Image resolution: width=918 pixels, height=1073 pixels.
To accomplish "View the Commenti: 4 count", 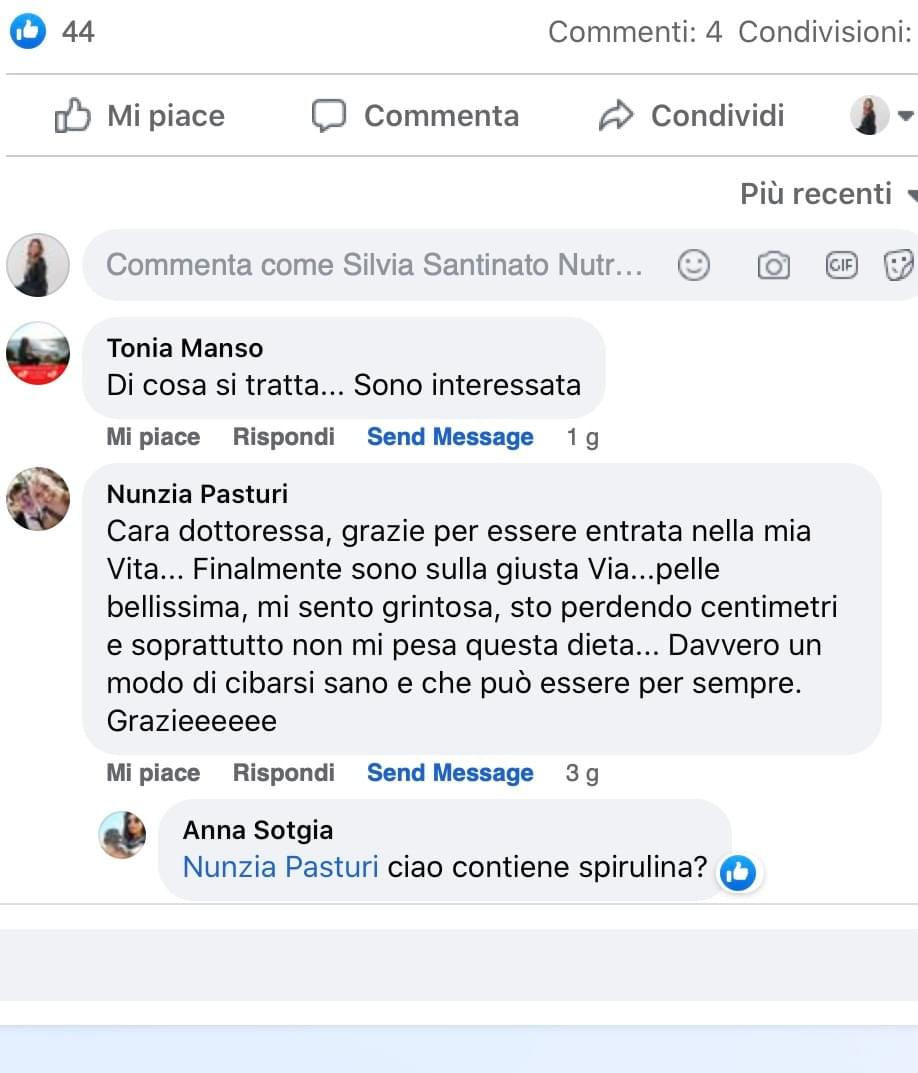I will coord(635,32).
